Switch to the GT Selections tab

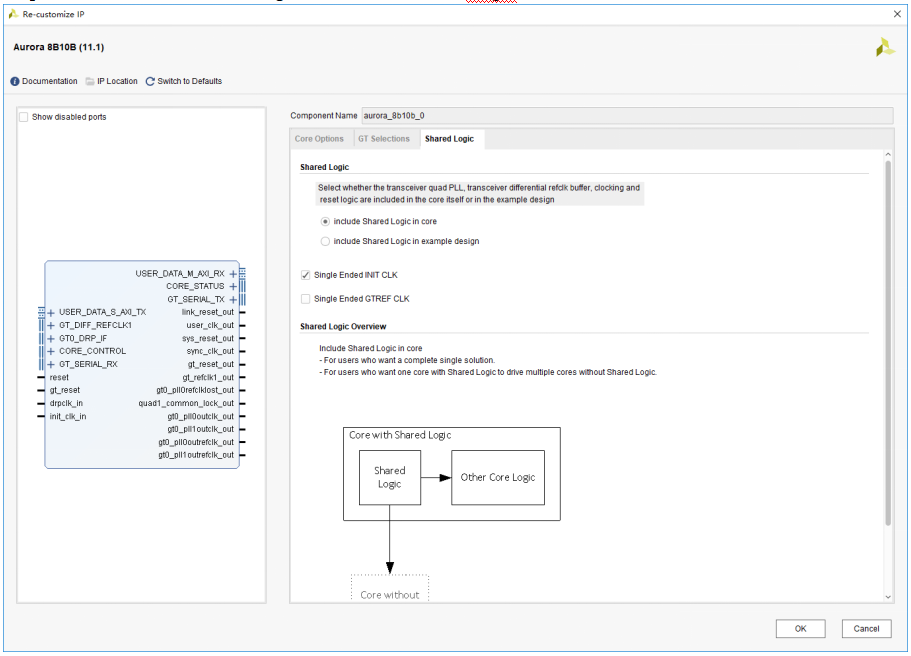(x=383, y=139)
